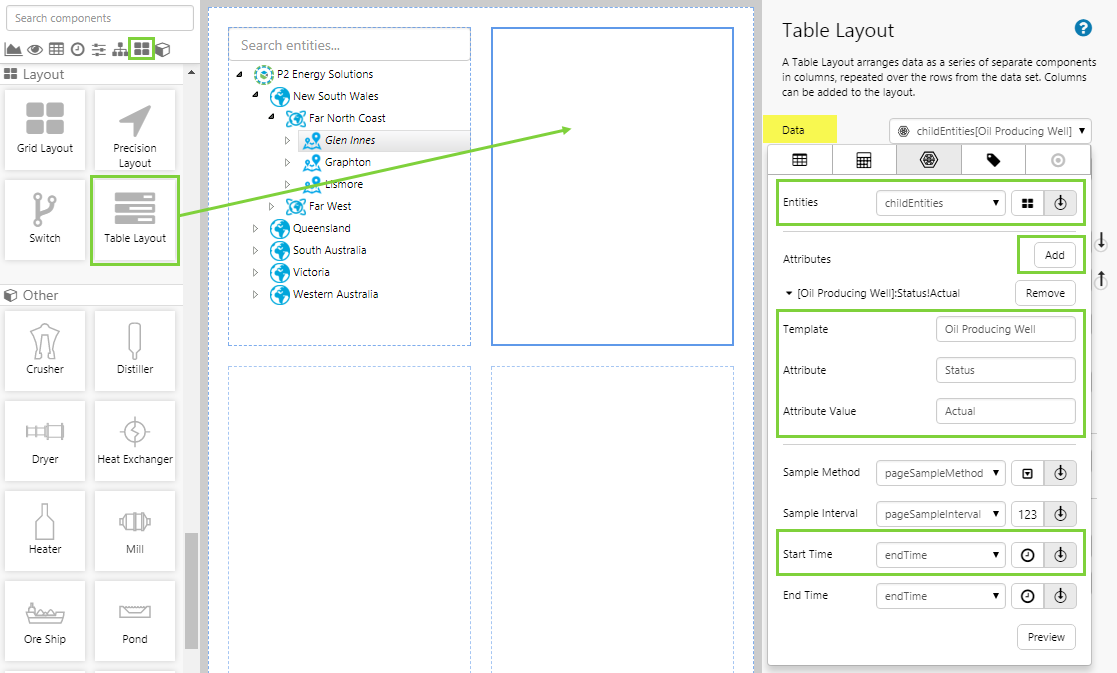Select the sliders component category icon

(x=99, y=49)
